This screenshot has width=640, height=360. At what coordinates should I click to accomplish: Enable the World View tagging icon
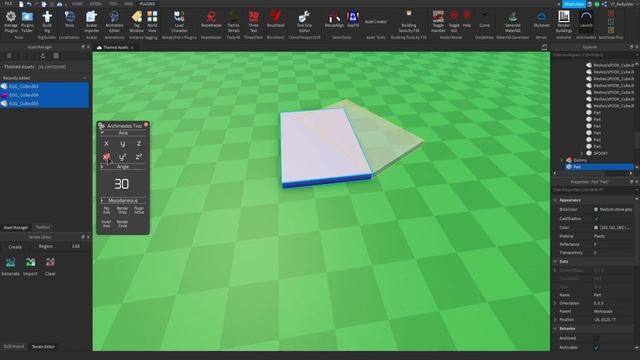coord(152,22)
